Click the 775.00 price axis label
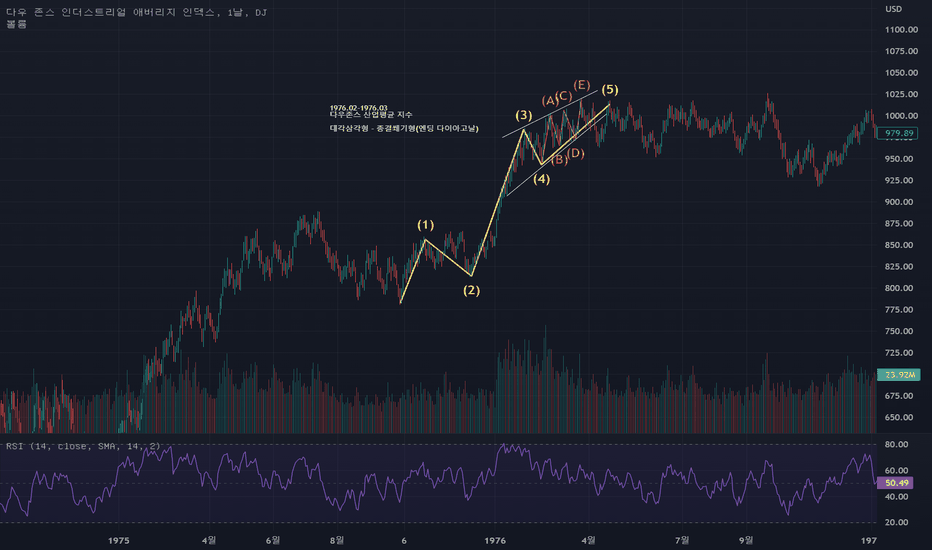This screenshot has height=550, width=932. coord(899,310)
